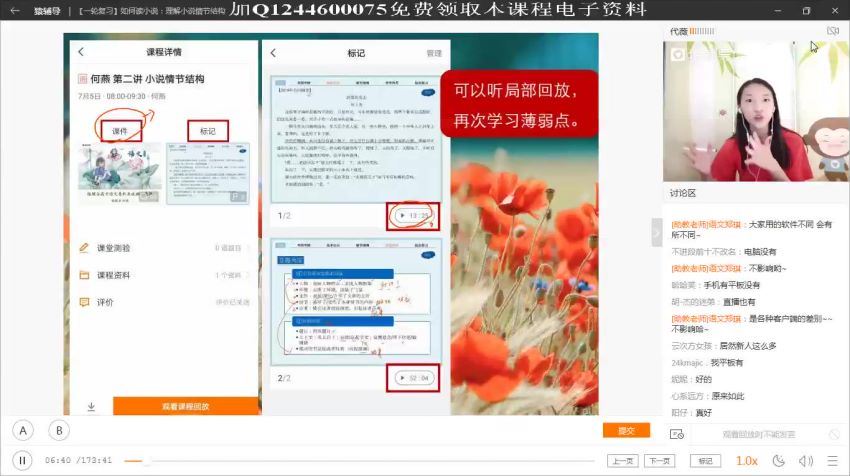Open the 1.0x playback speed selector
This screenshot has width=850, height=476.
[746, 461]
